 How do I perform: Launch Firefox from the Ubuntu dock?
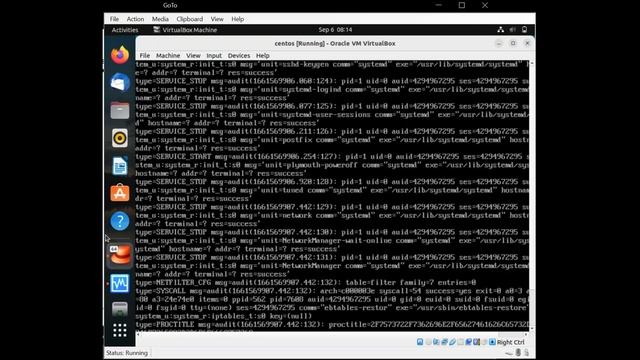(120, 55)
